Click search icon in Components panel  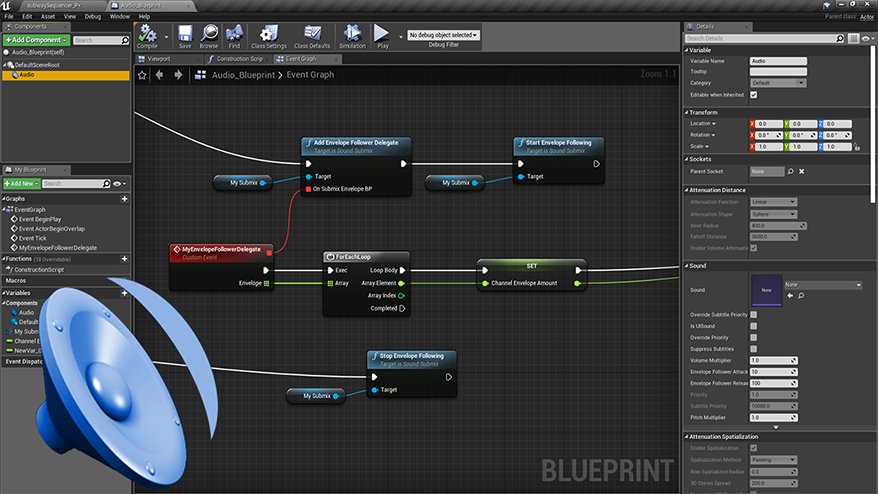[125, 40]
